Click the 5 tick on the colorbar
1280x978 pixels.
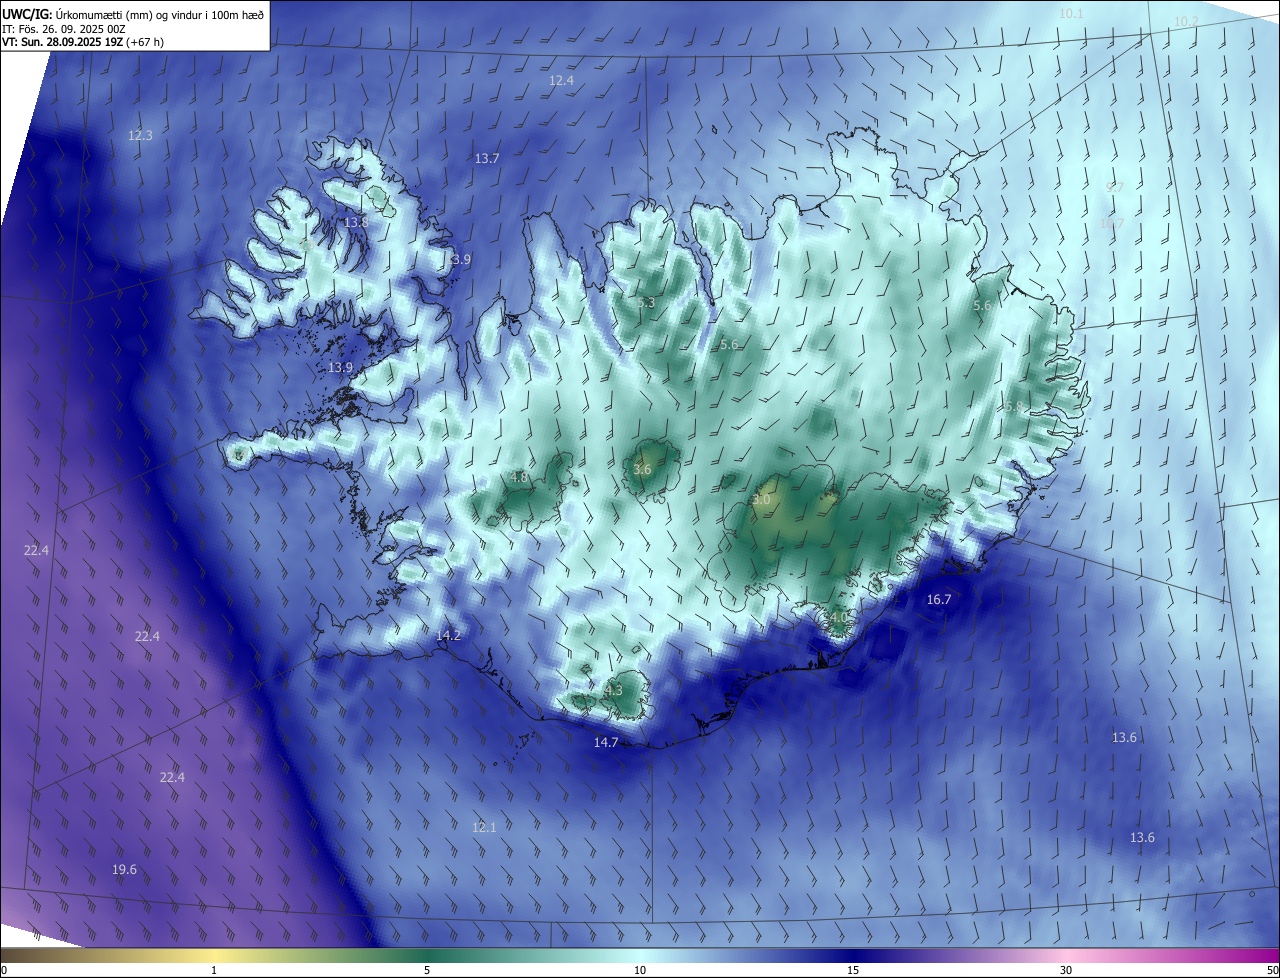click(427, 970)
